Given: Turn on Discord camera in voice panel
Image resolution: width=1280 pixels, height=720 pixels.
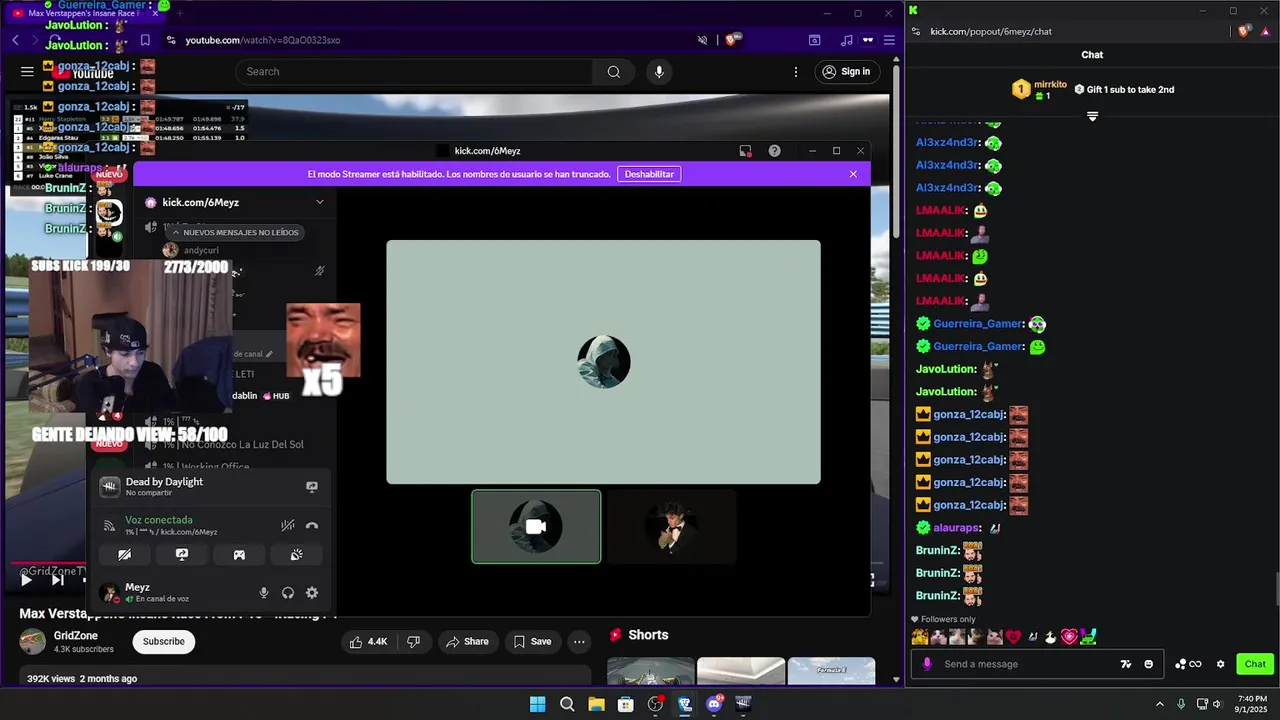Looking at the screenshot, I should 124,554.
